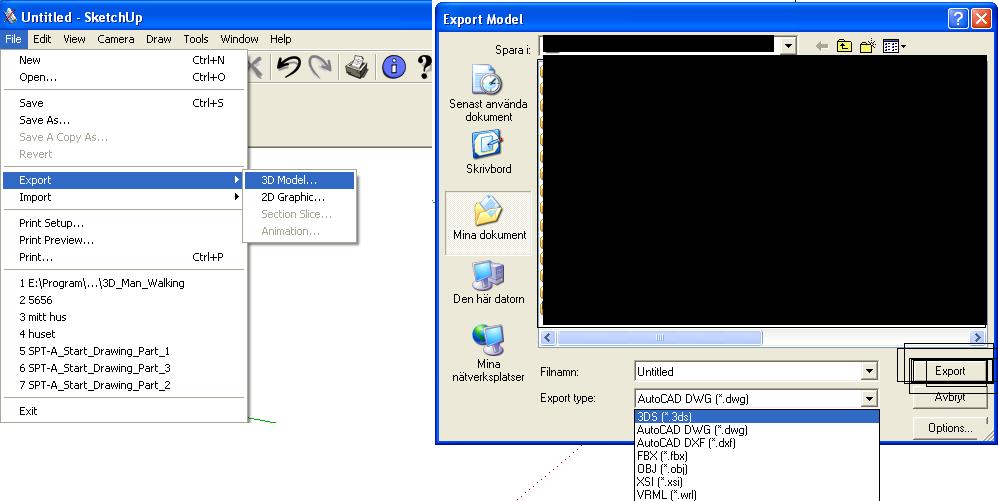Open the view menu icon in dialog
Image resolution: width=998 pixels, height=501 pixels.
click(x=894, y=46)
